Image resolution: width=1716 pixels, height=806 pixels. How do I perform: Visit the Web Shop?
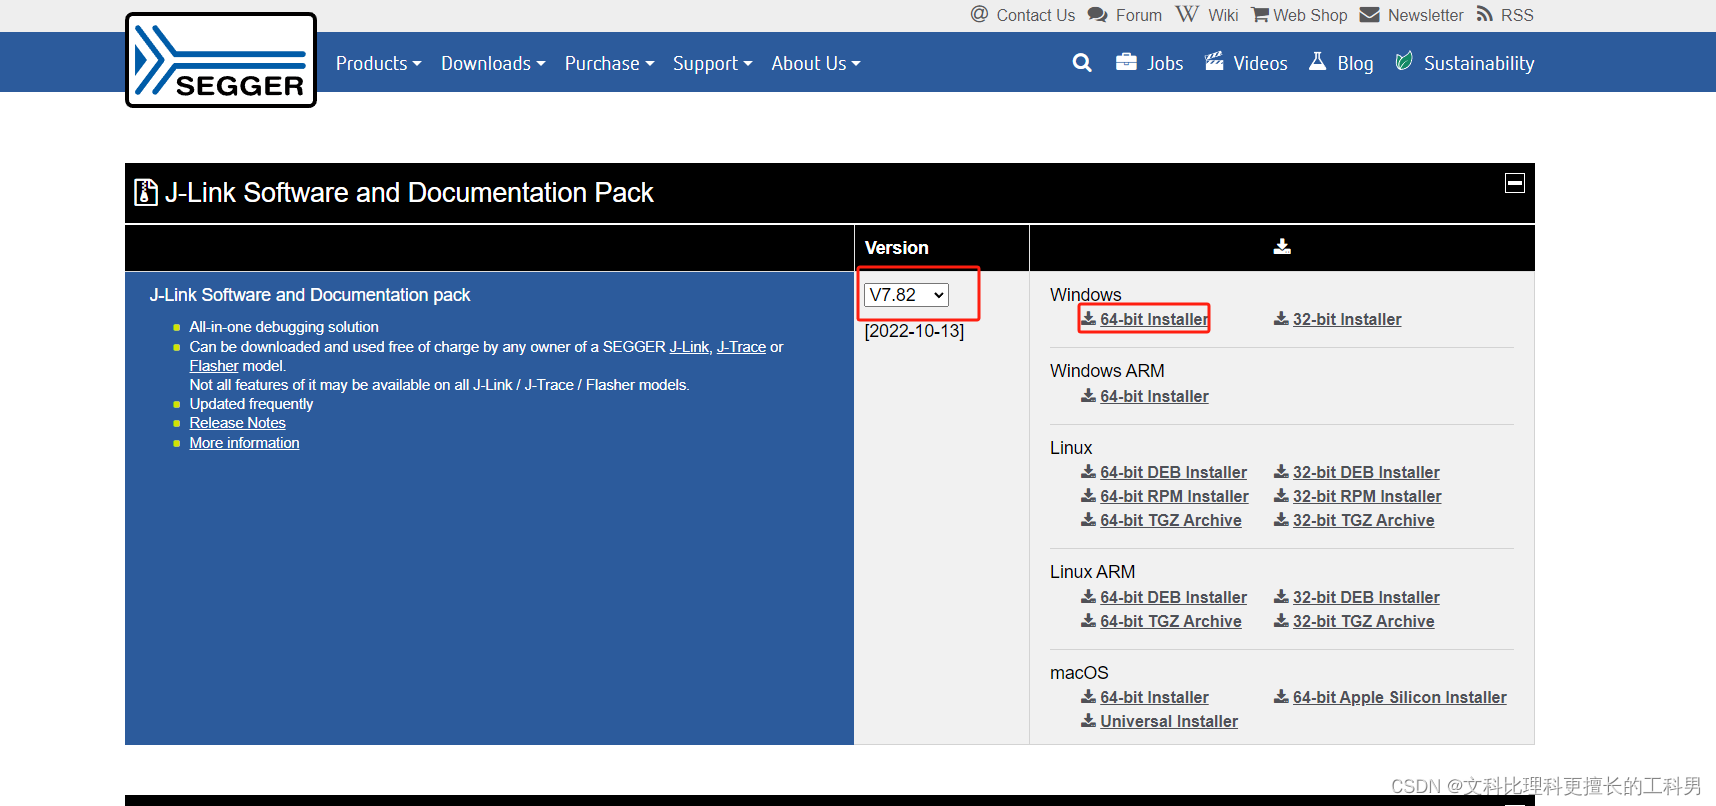point(1310,15)
